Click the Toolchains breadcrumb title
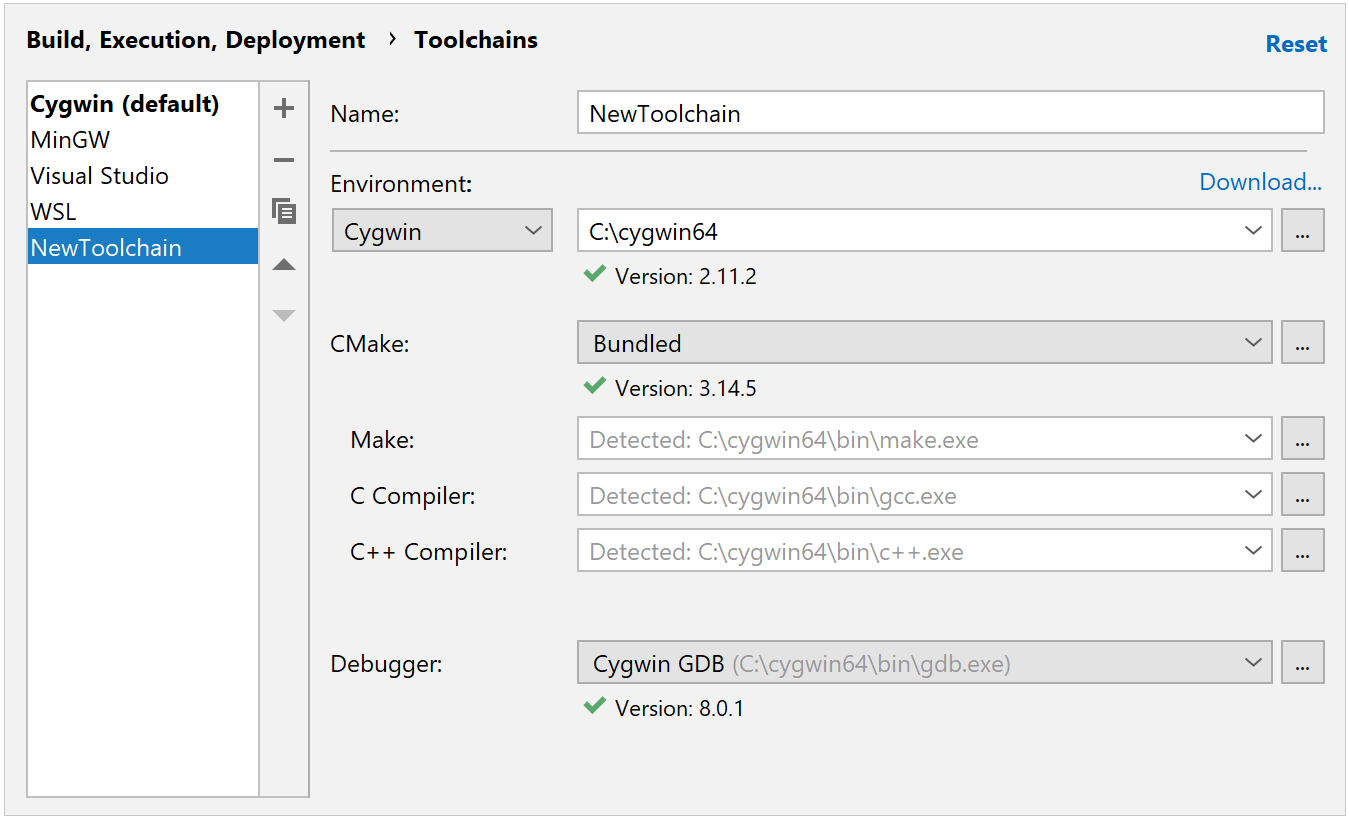The width and height of the screenshot is (1349, 820). coord(476,40)
